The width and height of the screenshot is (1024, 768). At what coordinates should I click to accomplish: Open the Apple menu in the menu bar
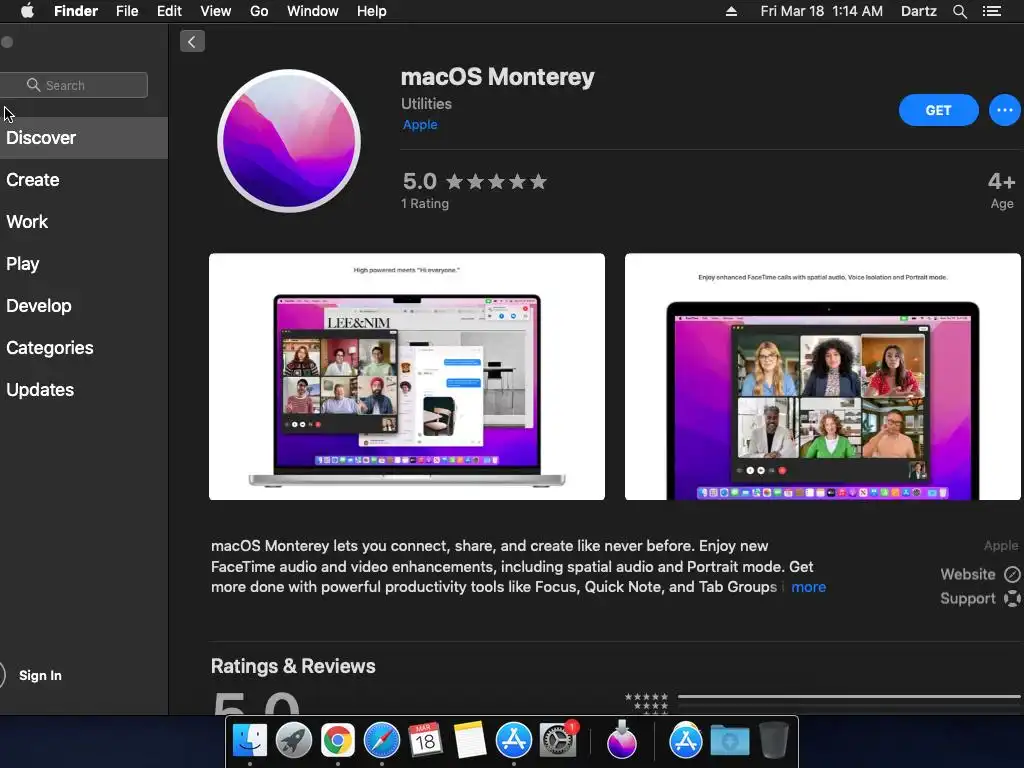click(x=27, y=11)
